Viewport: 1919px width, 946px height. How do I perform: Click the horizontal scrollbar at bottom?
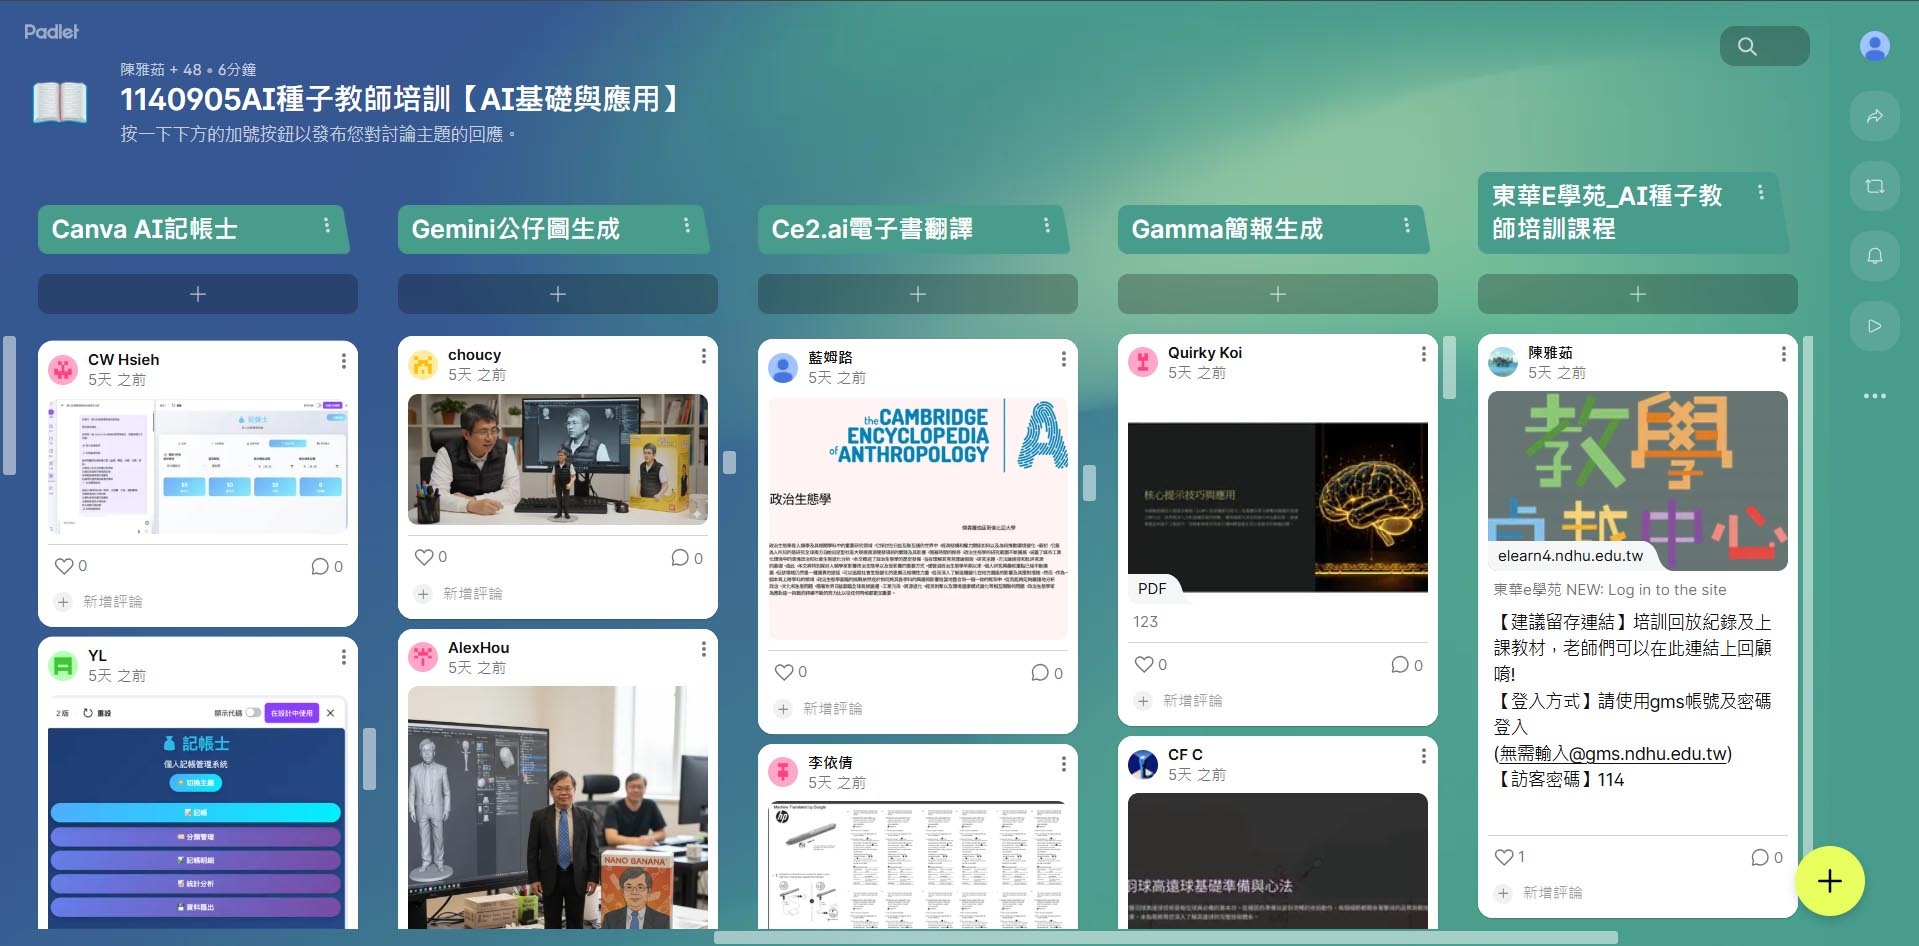pos(1165,938)
